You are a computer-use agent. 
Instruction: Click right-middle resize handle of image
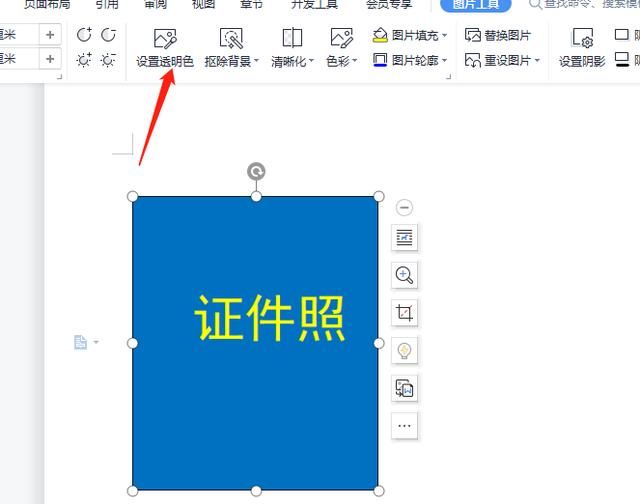point(379,343)
